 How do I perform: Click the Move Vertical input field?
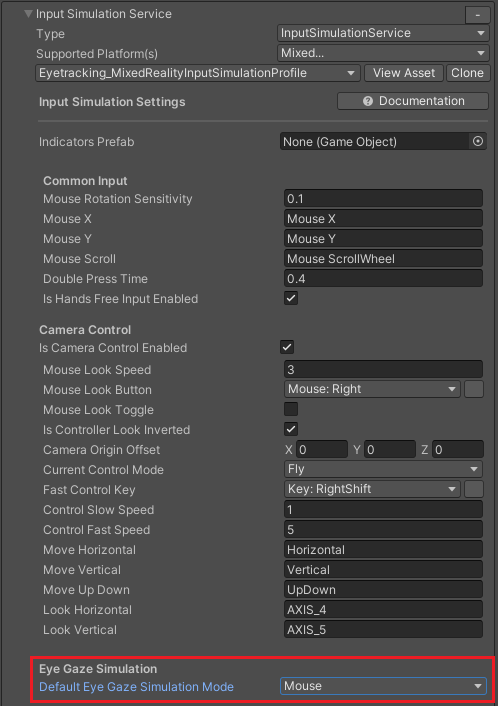383,570
